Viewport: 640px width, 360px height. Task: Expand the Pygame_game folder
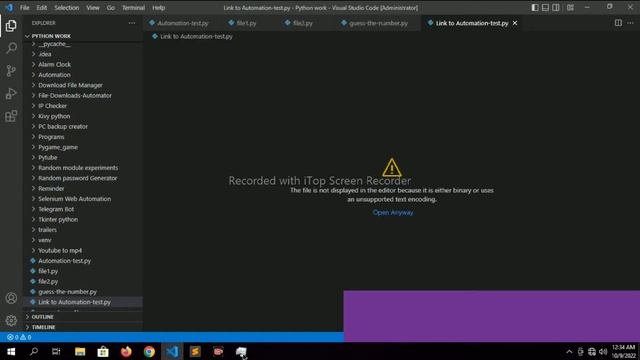[x=58, y=147]
